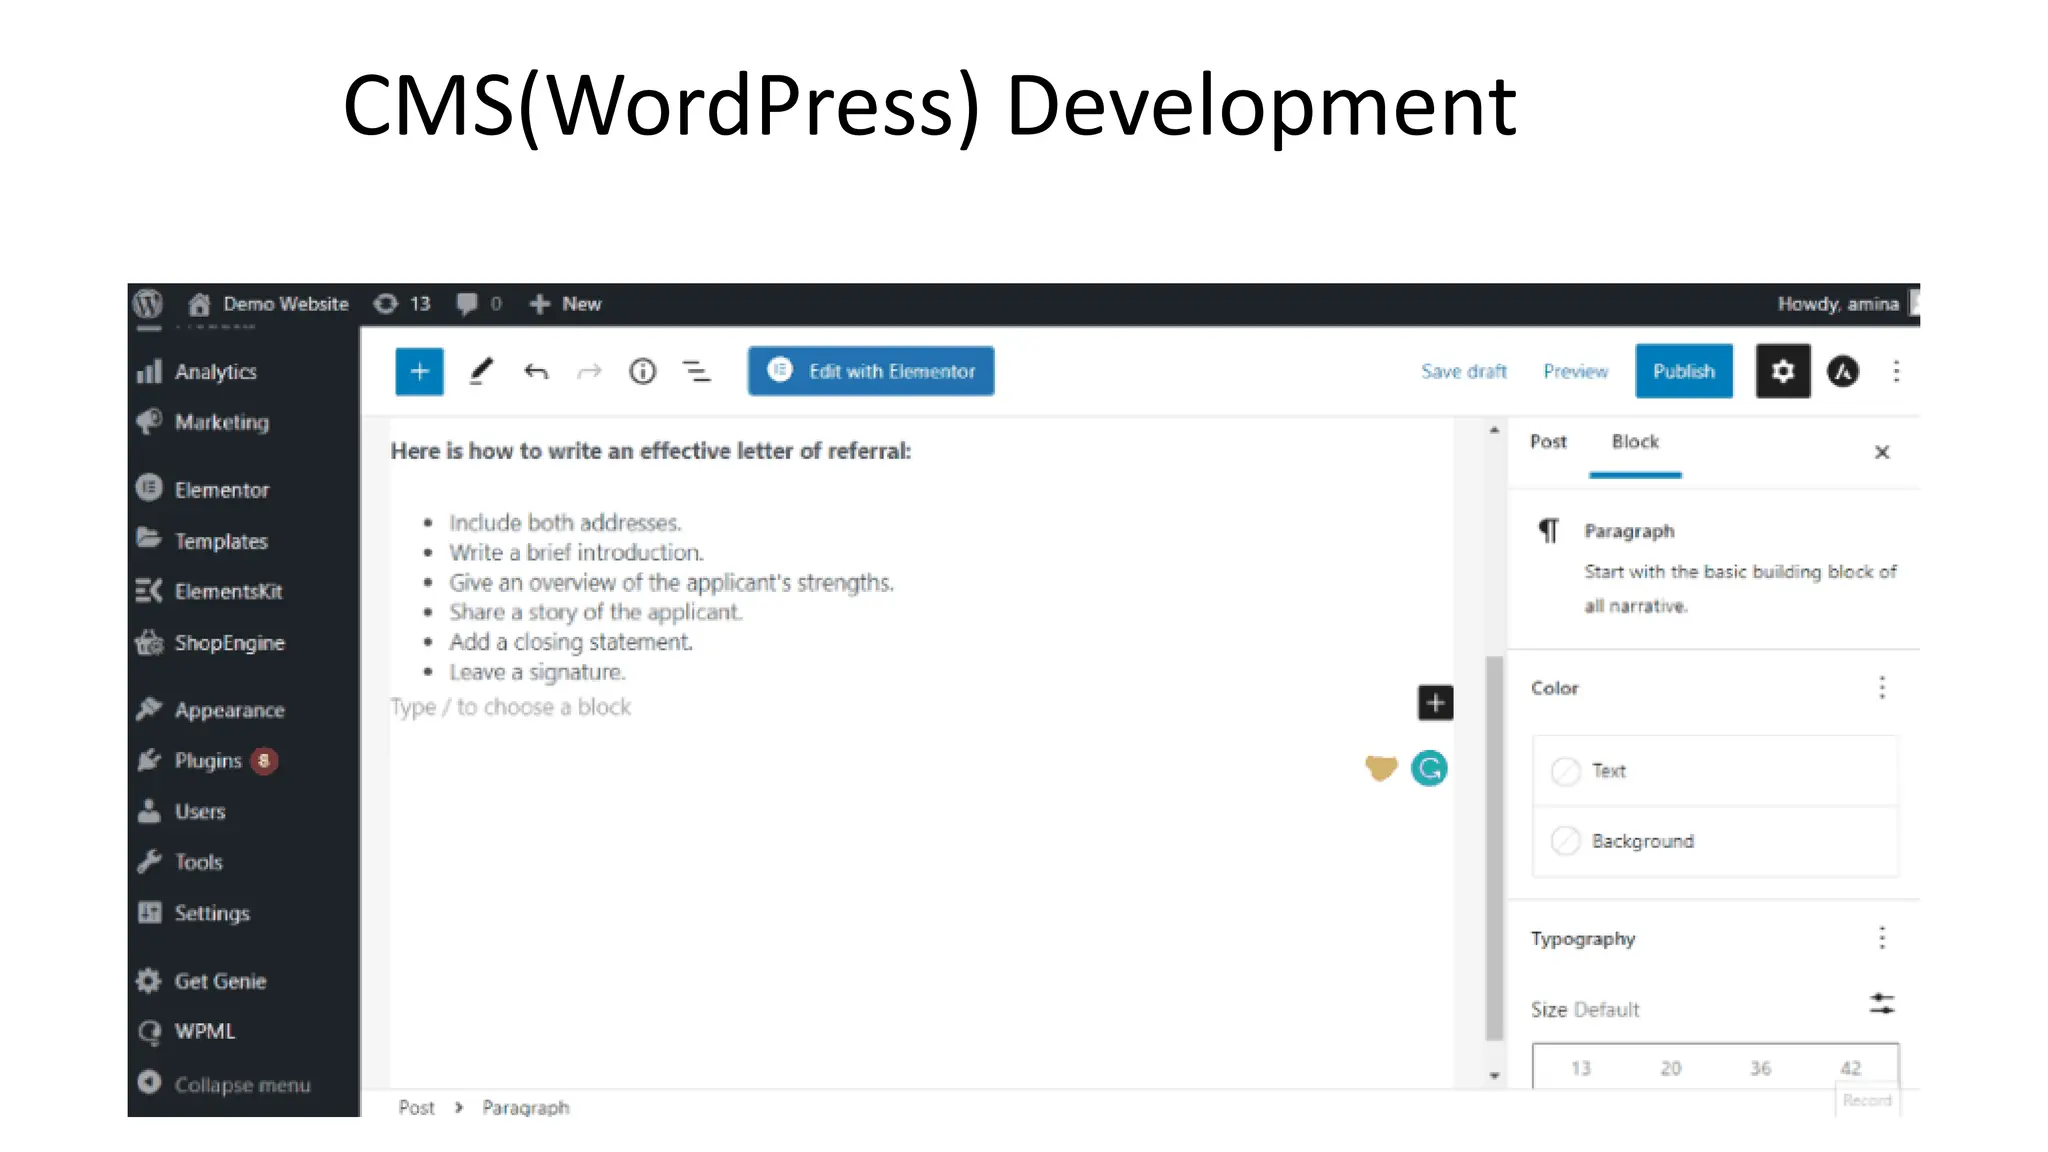The height and width of the screenshot is (1152, 2048).
Task: Collapse the admin sidebar menu
Action: pos(224,1084)
